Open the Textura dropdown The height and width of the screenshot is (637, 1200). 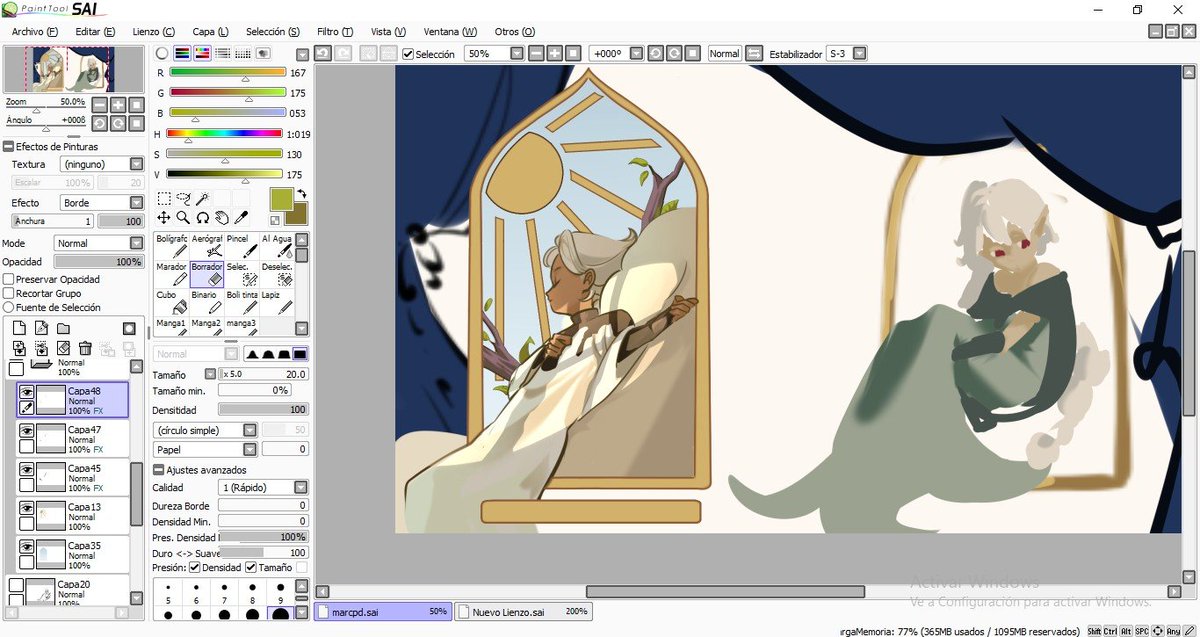tap(101, 164)
